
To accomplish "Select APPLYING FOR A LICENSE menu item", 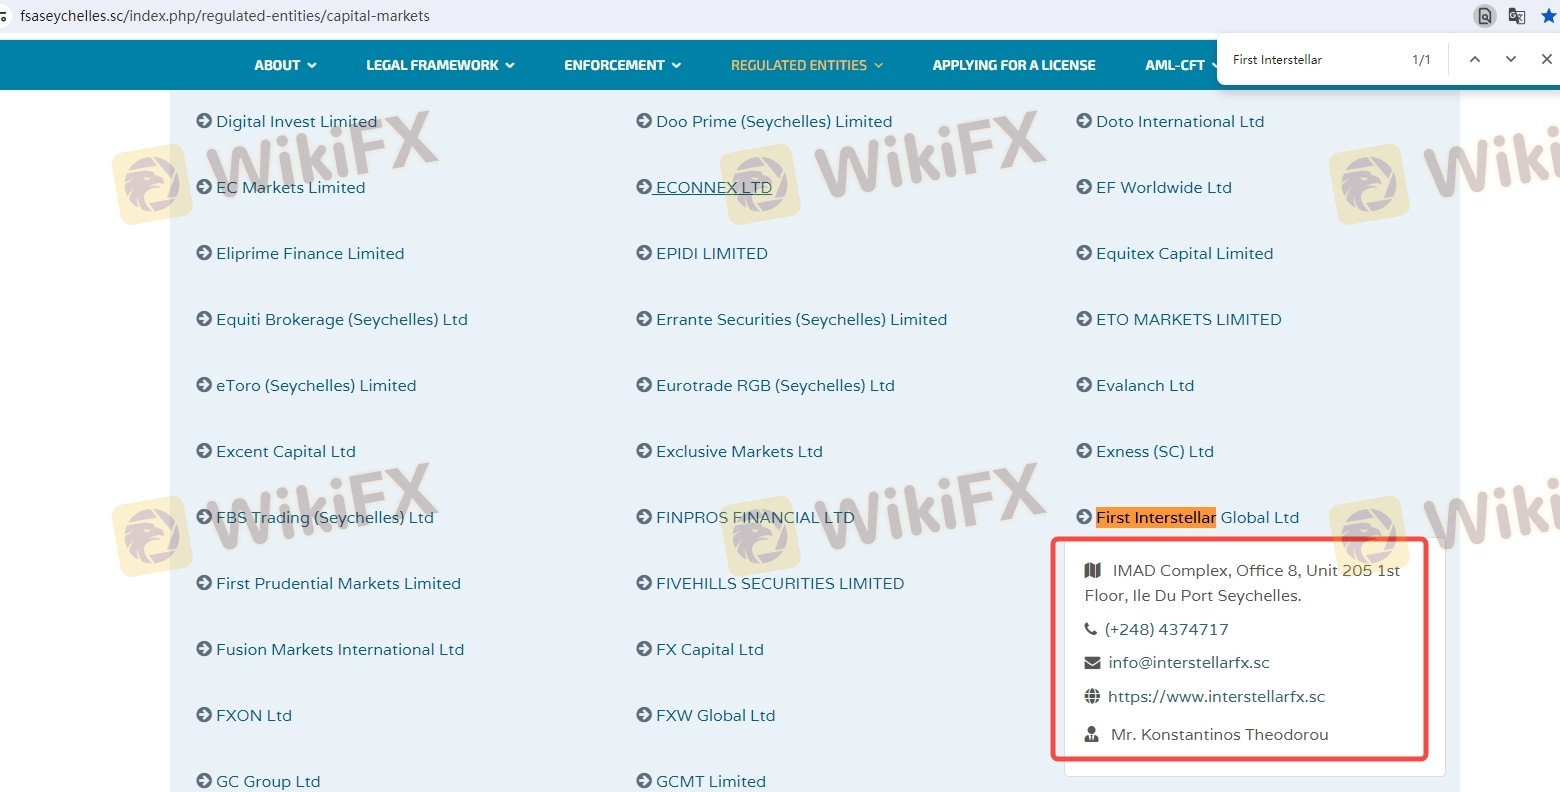I will point(1013,65).
